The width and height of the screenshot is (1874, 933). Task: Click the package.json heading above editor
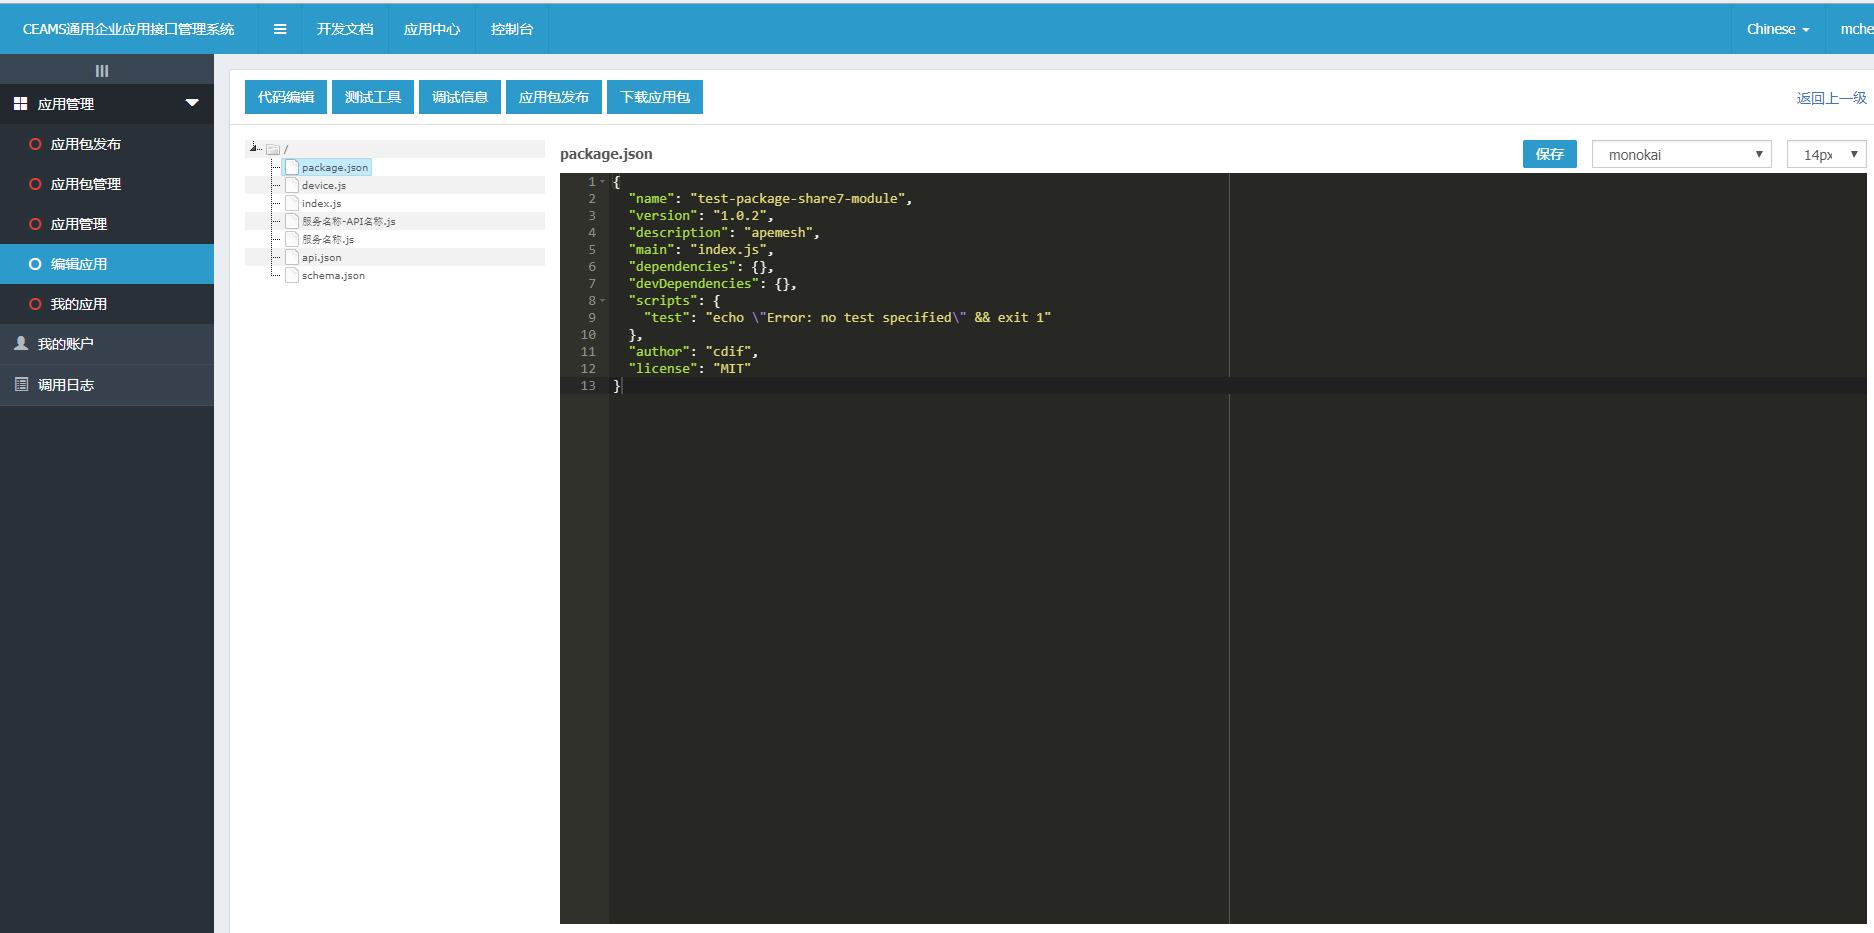606,154
